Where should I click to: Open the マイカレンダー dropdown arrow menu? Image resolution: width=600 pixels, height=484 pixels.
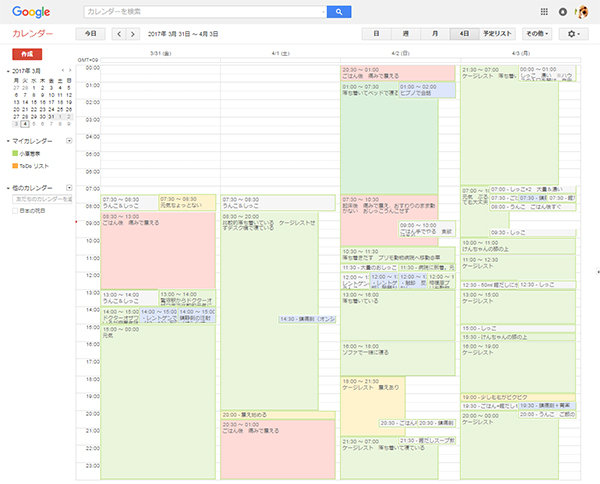pos(69,141)
